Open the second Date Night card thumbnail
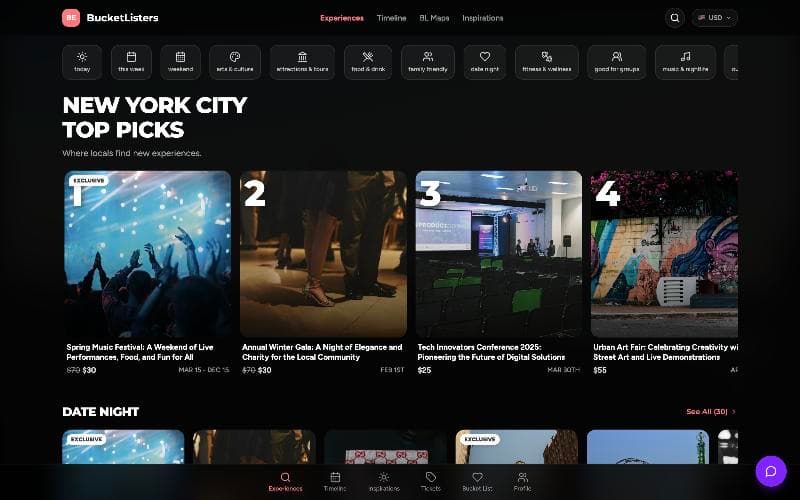This screenshot has height=500, width=800. (254, 446)
